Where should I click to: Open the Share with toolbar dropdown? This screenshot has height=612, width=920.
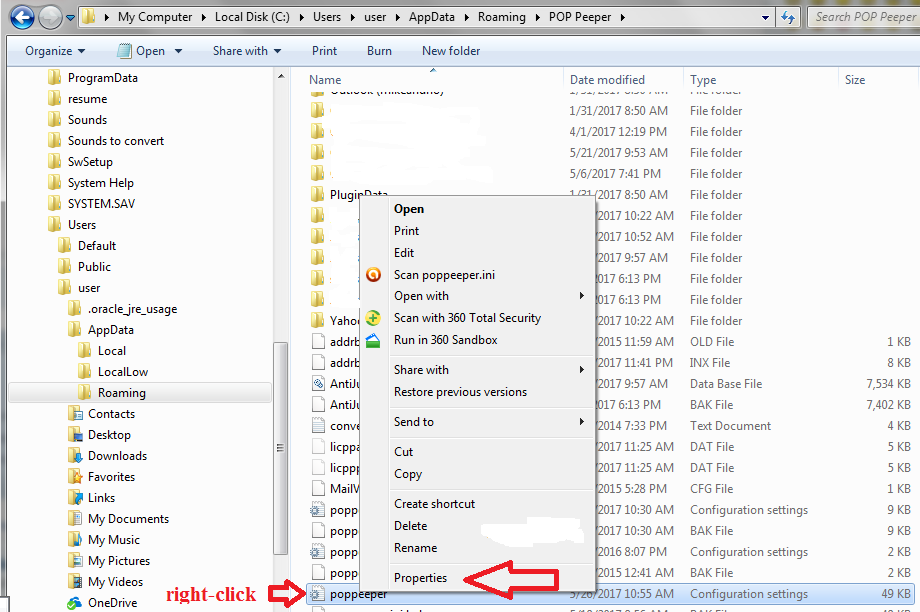point(247,51)
